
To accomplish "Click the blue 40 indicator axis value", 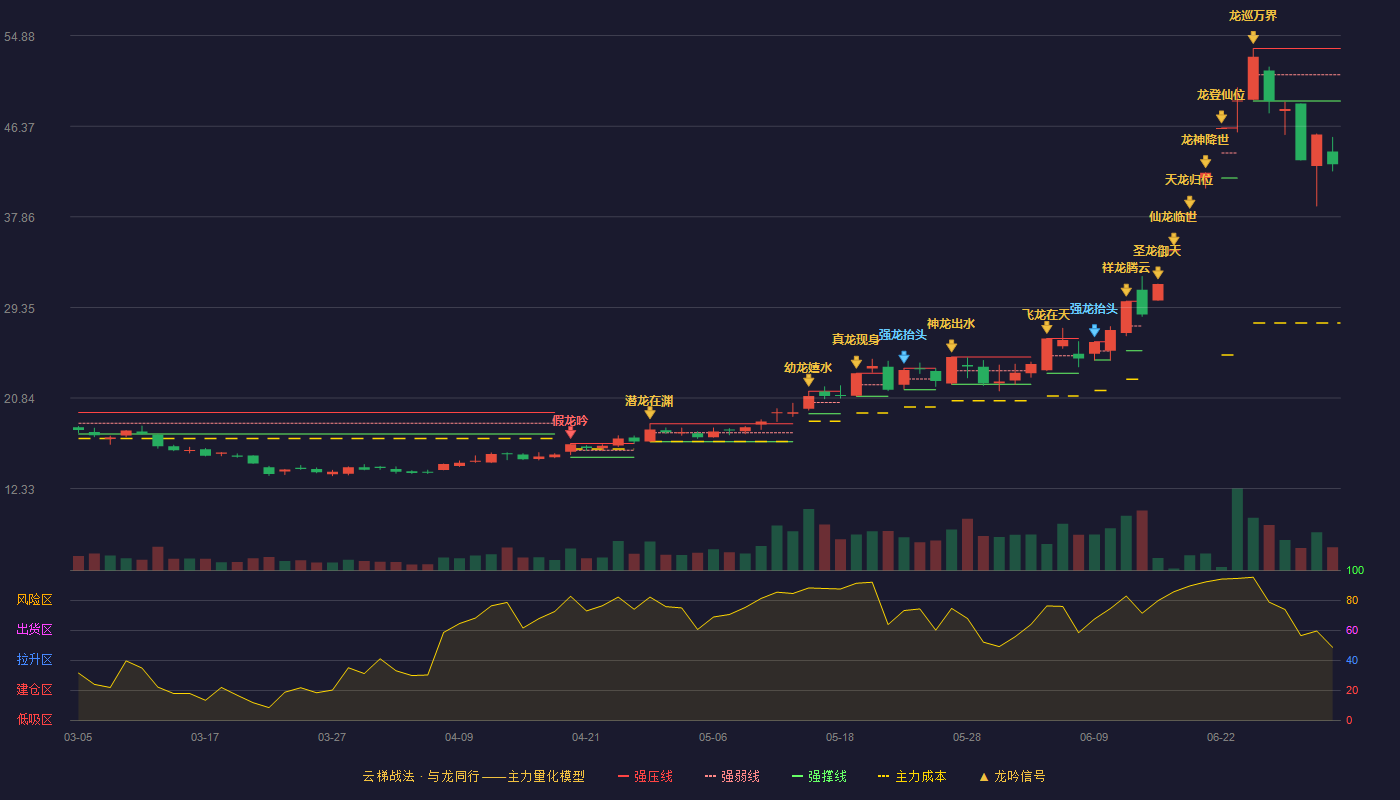I will [x=1351, y=660].
